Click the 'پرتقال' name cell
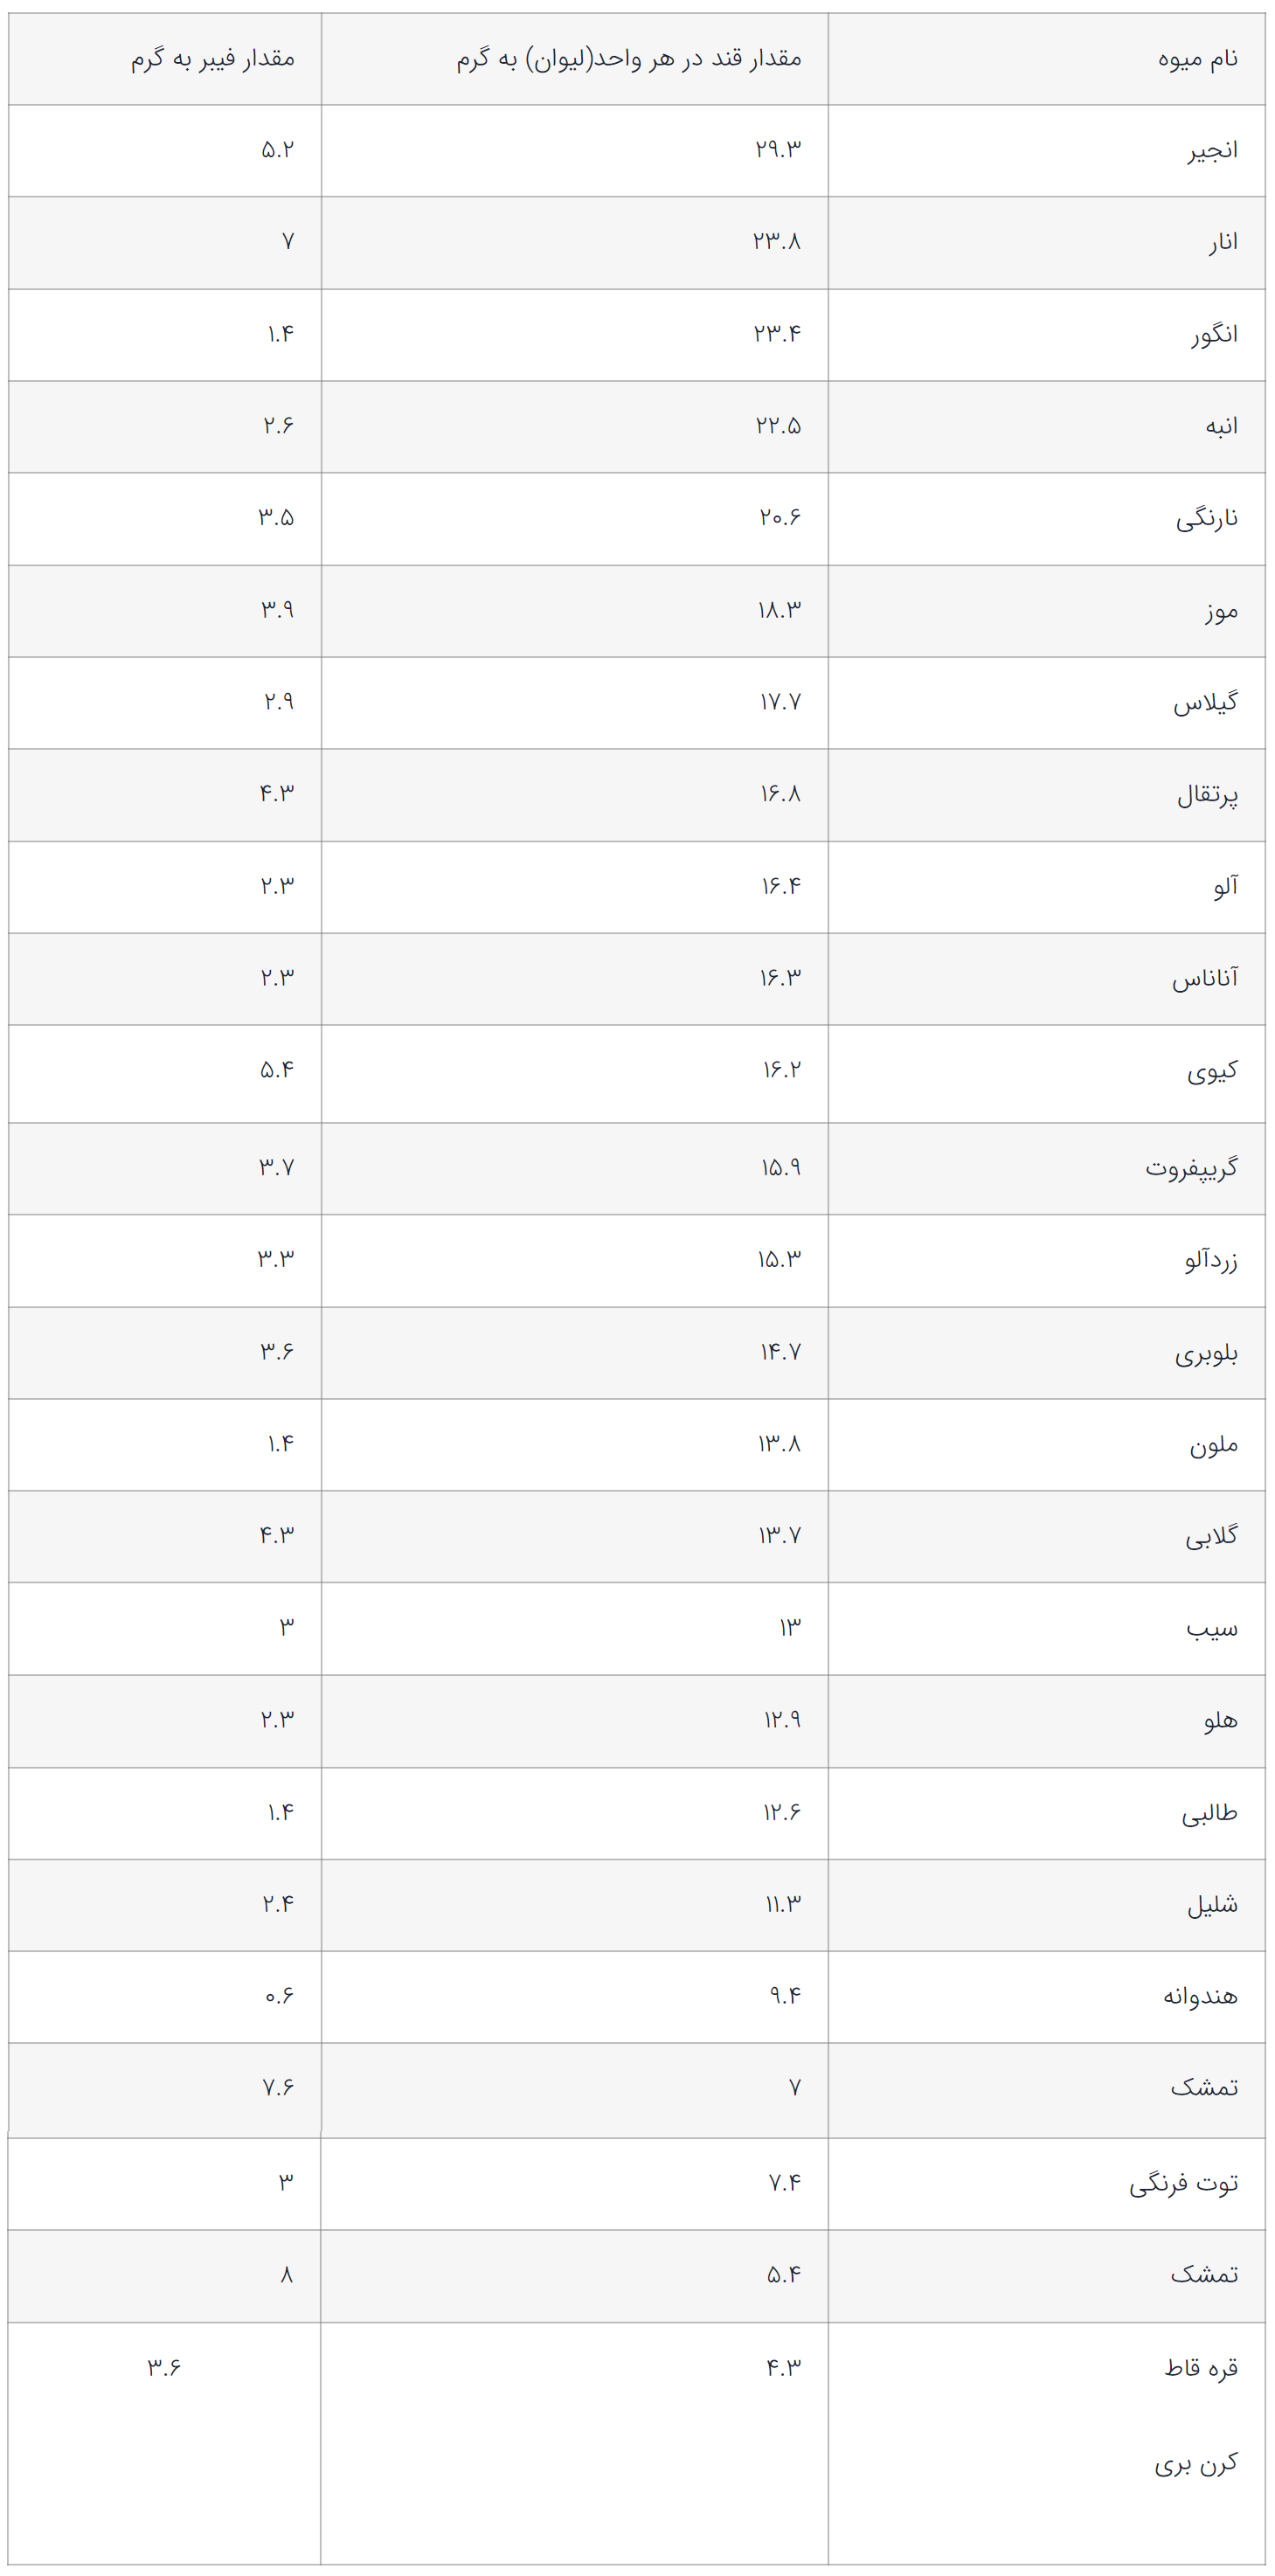This screenshot has height=2576, width=1275. [x=1207, y=795]
